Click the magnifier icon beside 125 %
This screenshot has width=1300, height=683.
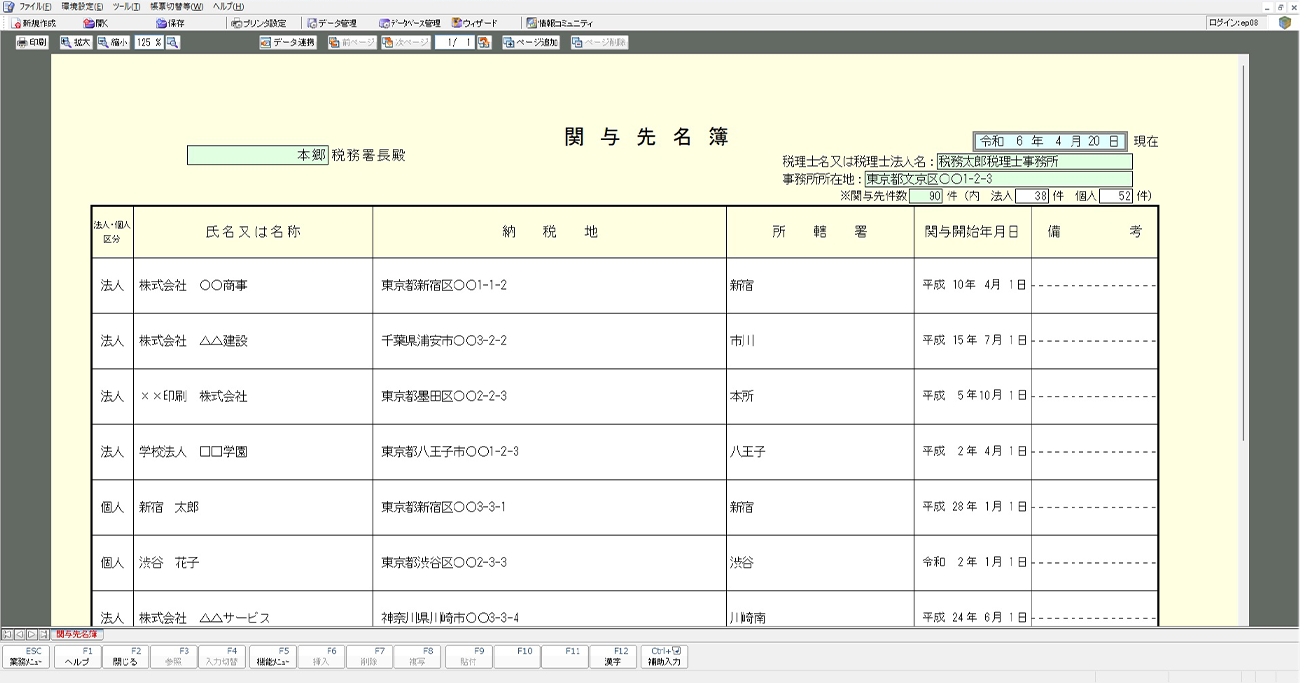tap(173, 43)
